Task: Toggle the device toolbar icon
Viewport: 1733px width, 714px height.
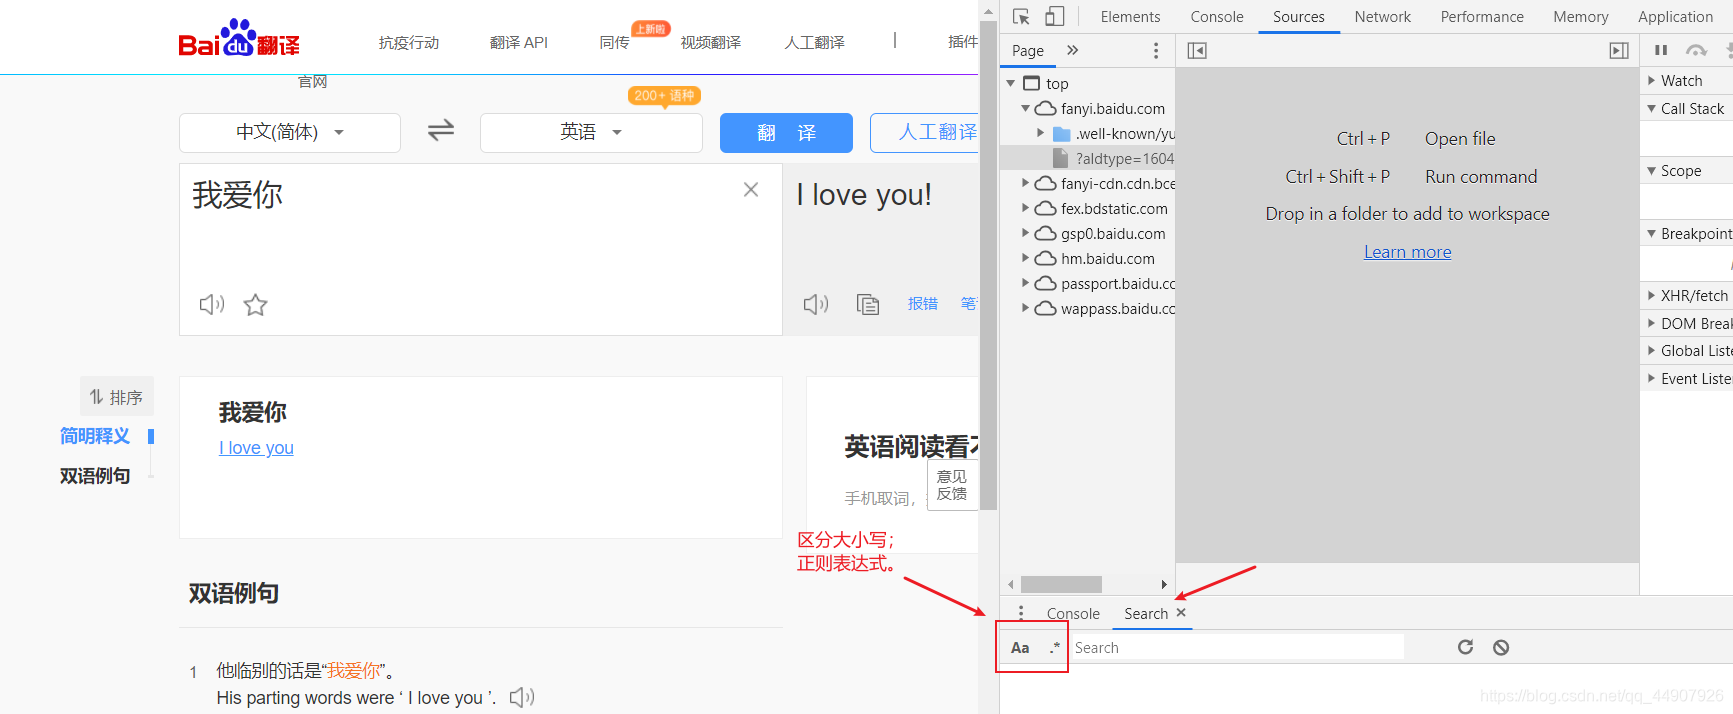Action: point(1055,16)
